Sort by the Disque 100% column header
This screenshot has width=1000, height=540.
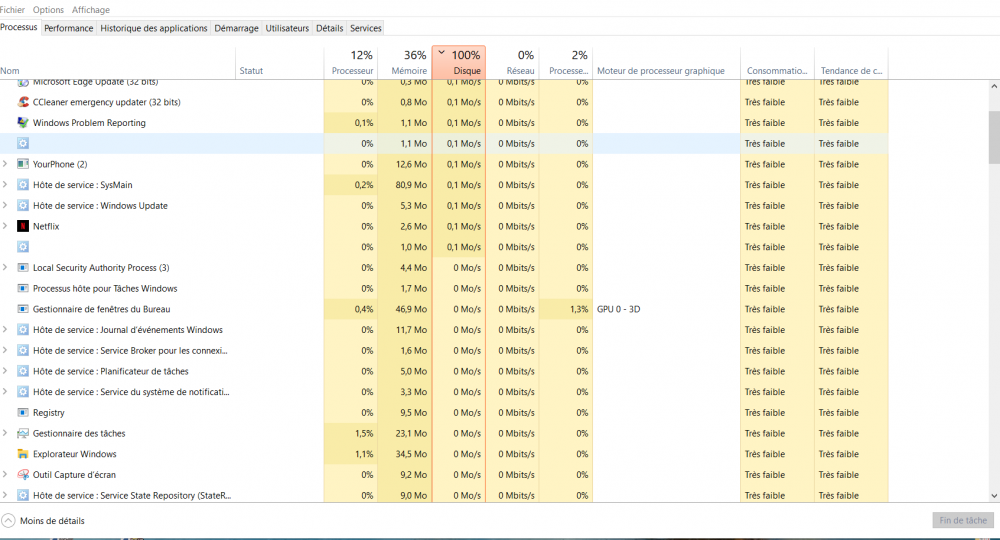459,62
